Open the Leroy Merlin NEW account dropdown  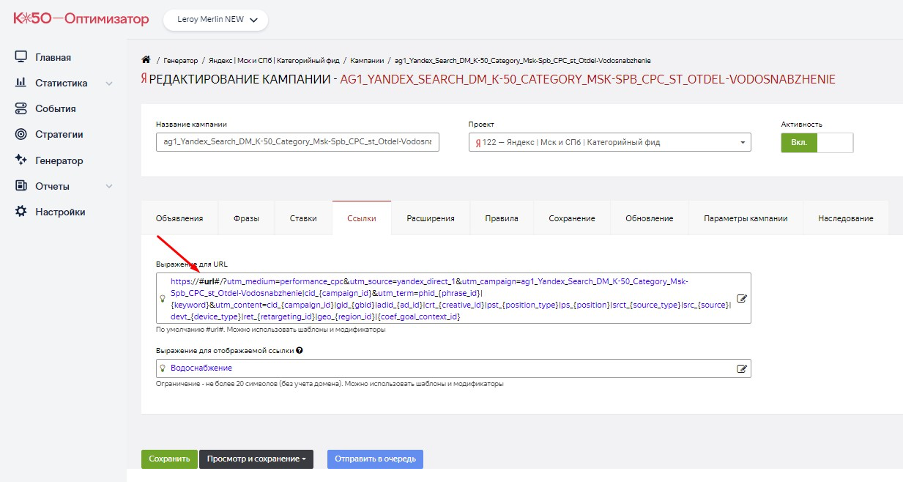point(216,20)
